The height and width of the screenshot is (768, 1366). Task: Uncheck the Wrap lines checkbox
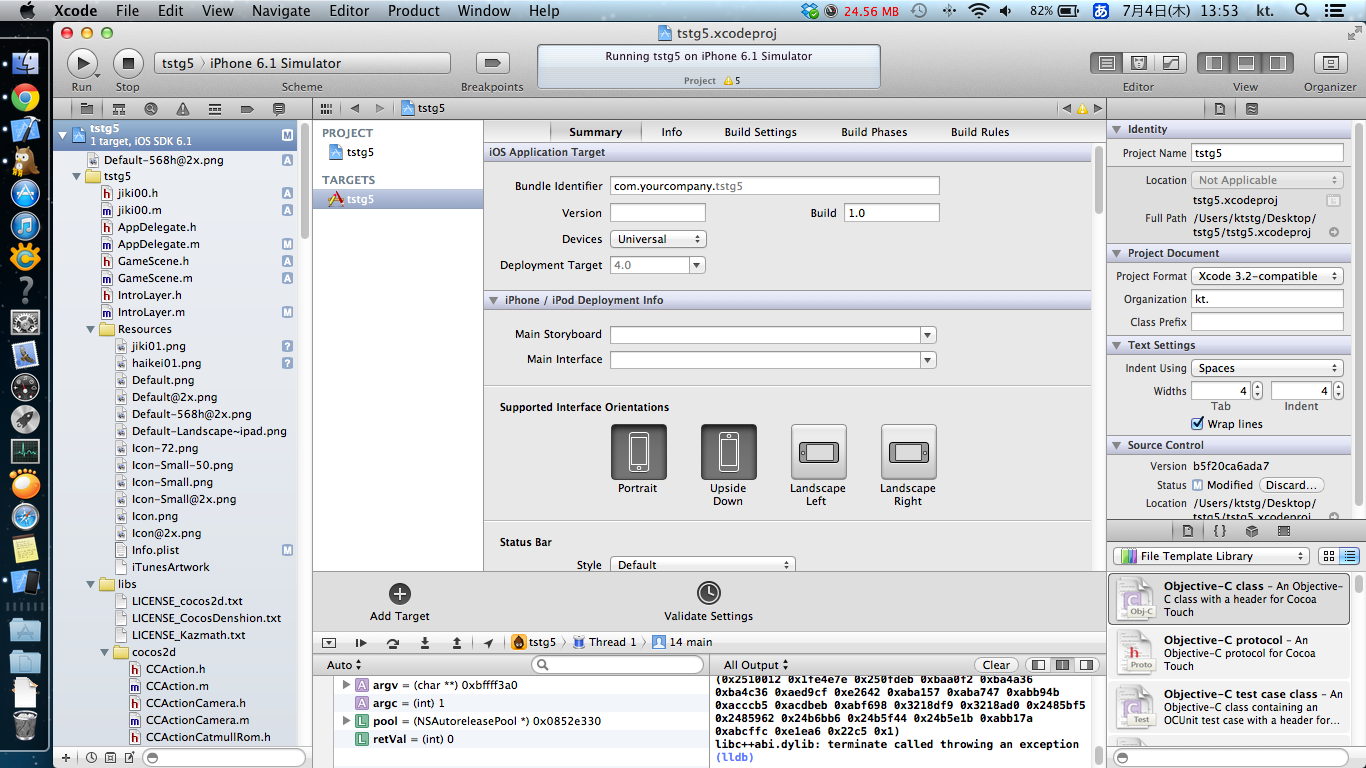pos(1197,424)
